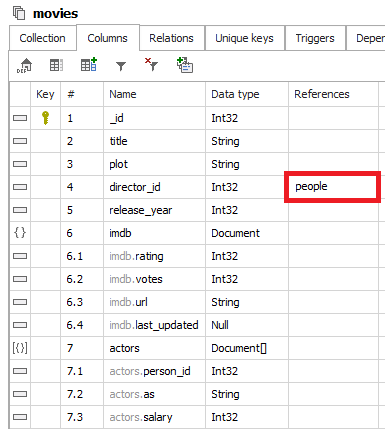Go to the Triggers tab

(315, 38)
